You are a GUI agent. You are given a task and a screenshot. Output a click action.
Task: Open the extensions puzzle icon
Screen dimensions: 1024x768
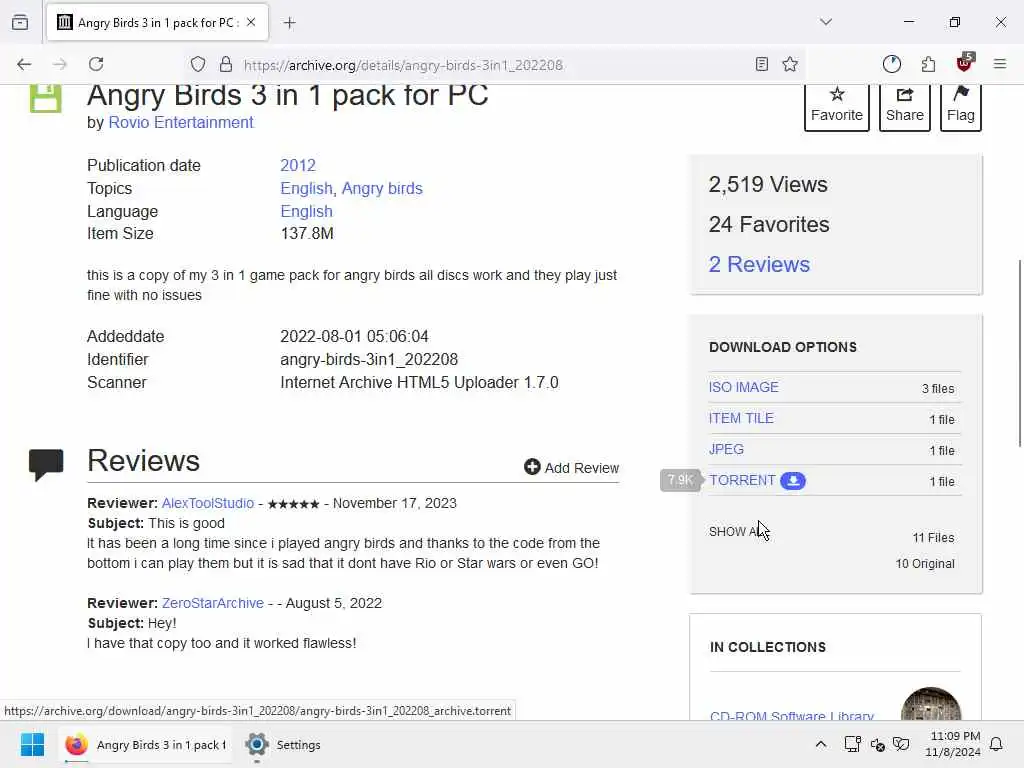coord(928,64)
